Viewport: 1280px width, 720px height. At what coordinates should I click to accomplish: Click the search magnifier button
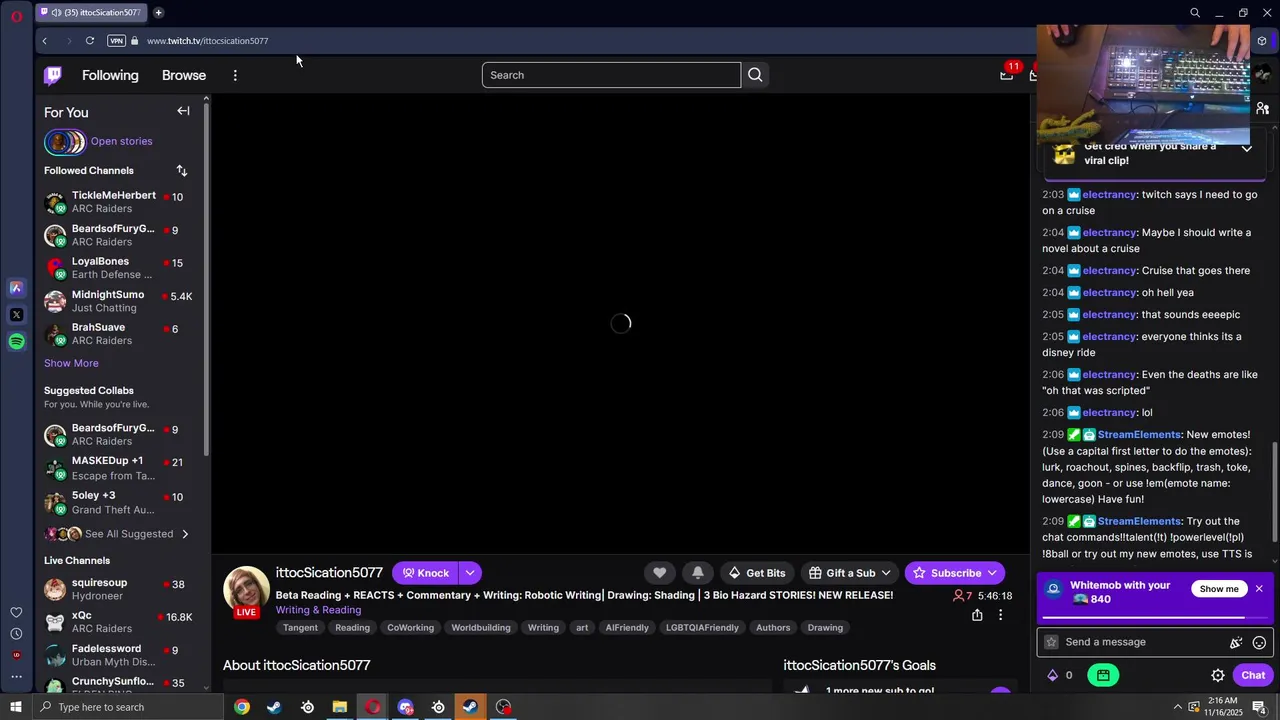click(755, 75)
